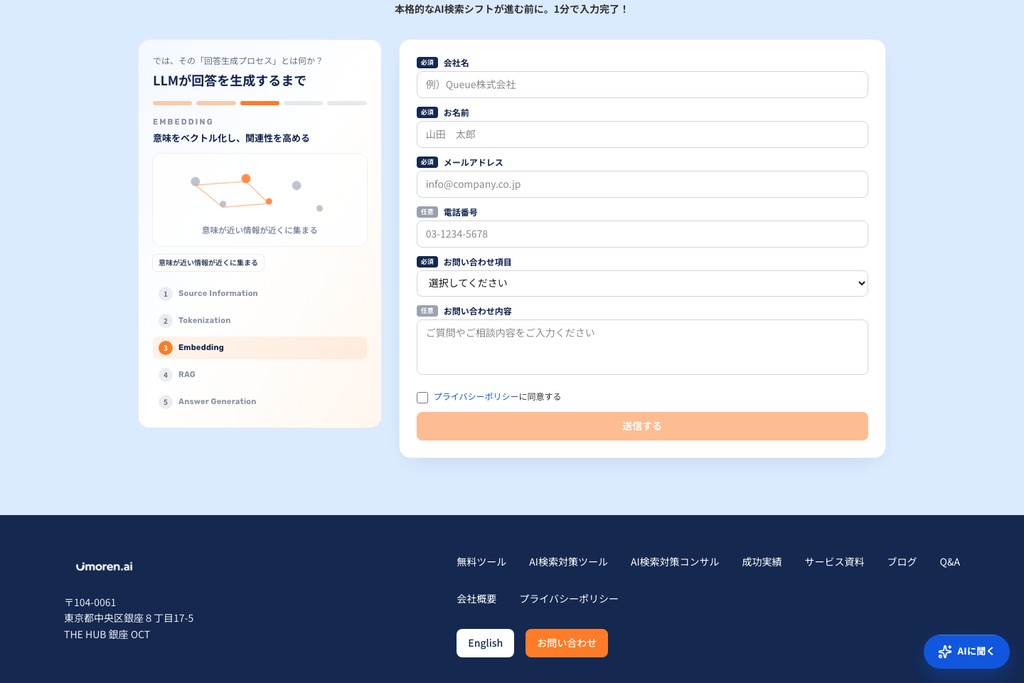Viewport: 1024px width, 683px height.
Task: Click address text 東京都中央区銀座８丁目17-5
Action: point(129,618)
